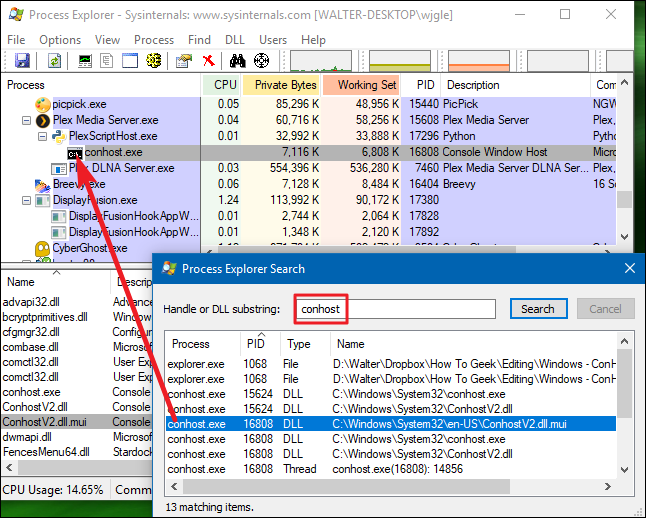646x518 pixels.
Task: Select the picpick.exe process row
Action: (78, 104)
